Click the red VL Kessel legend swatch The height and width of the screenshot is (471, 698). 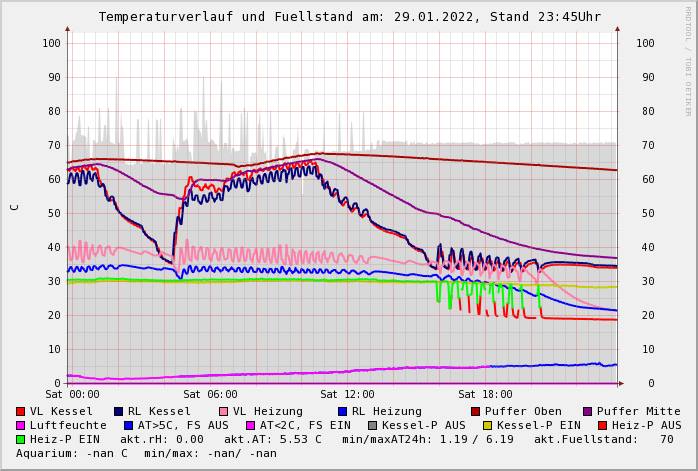(x=21, y=412)
